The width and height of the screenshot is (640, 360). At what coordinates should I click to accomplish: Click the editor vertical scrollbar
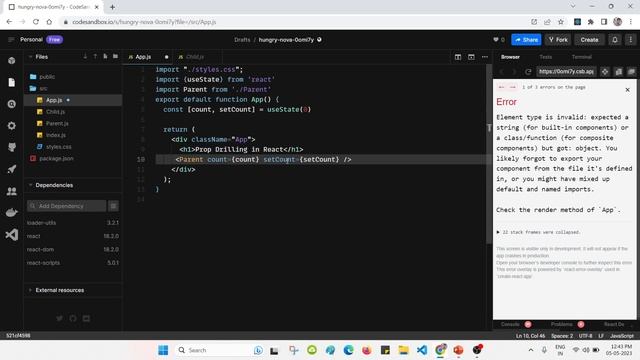point(489,155)
